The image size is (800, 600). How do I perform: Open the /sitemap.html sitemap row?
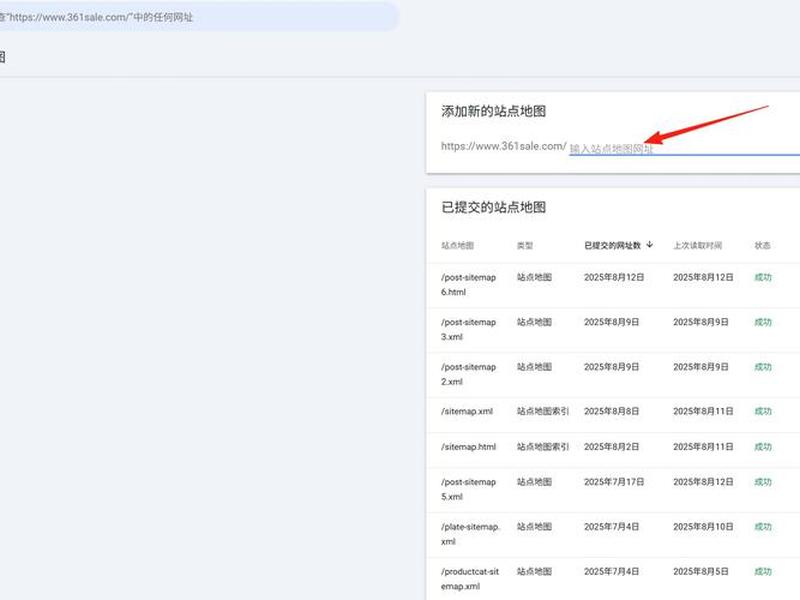pyautogui.click(x=613, y=450)
